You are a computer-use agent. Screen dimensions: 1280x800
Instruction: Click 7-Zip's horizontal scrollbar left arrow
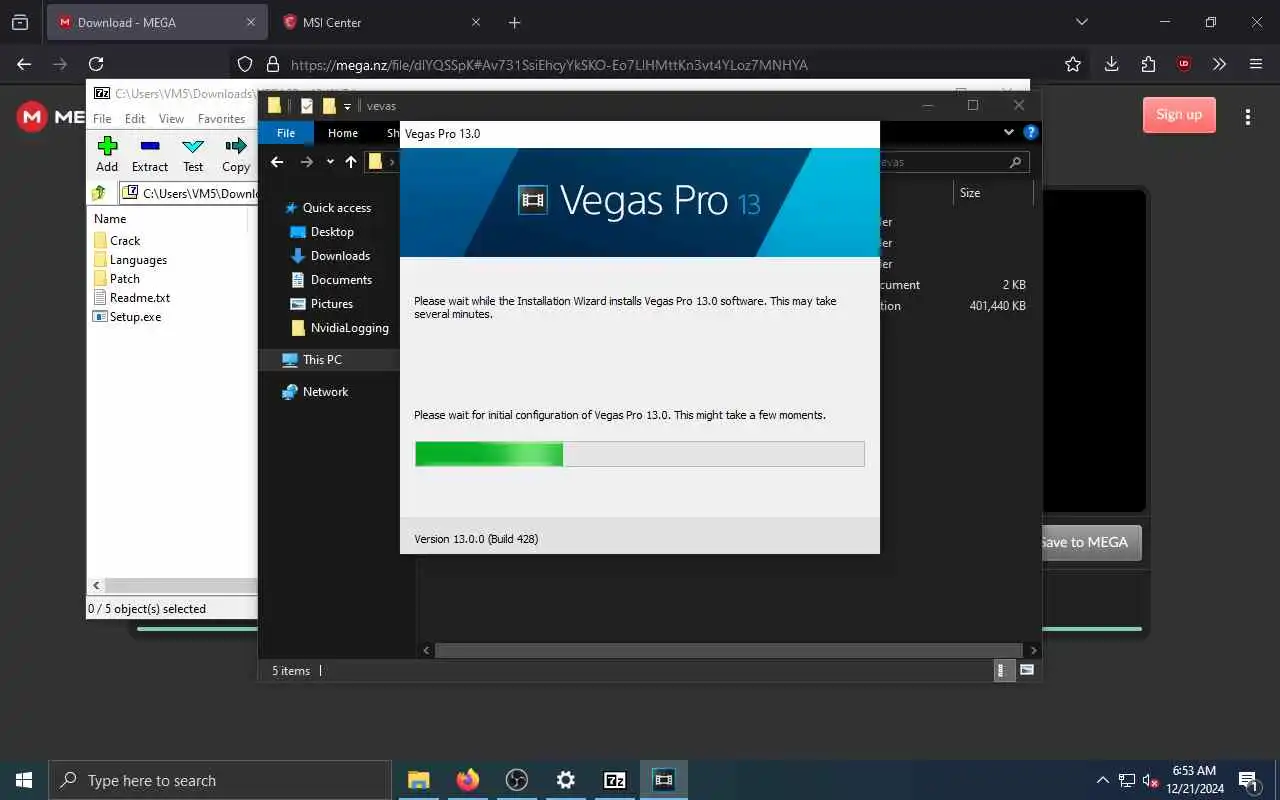pyautogui.click(x=97, y=586)
